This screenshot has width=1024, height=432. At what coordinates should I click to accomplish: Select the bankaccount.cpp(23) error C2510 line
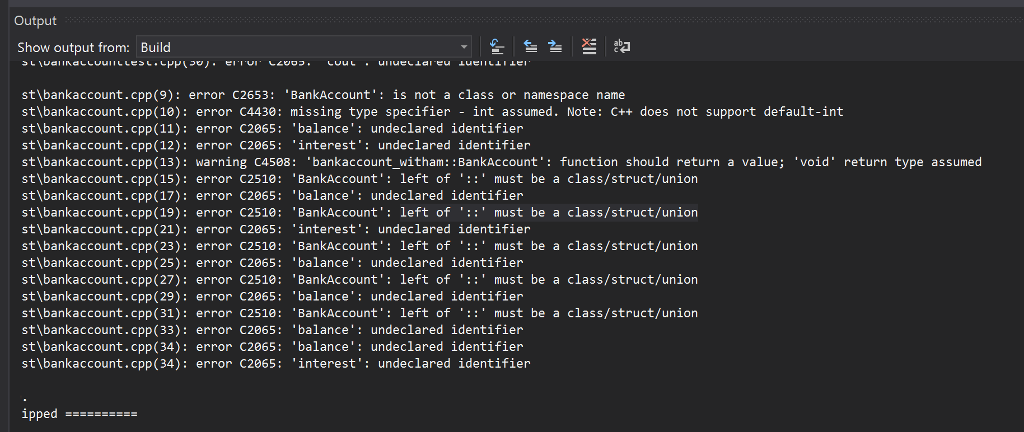[x=360, y=246]
